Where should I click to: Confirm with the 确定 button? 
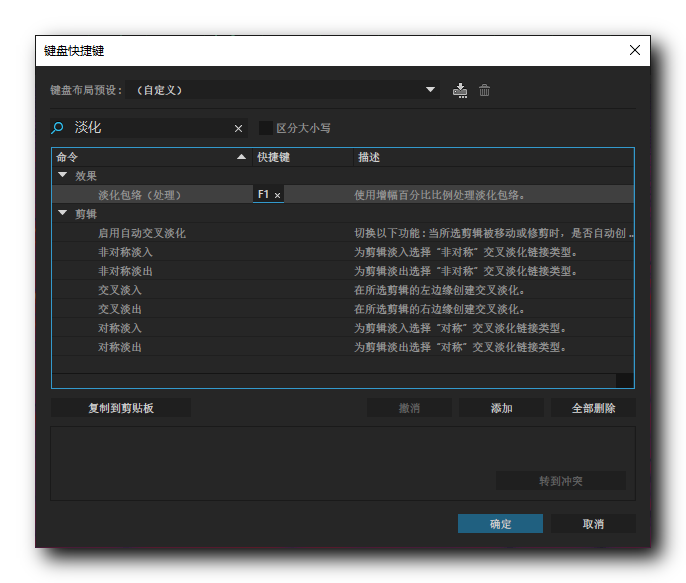click(x=500, y=524)
